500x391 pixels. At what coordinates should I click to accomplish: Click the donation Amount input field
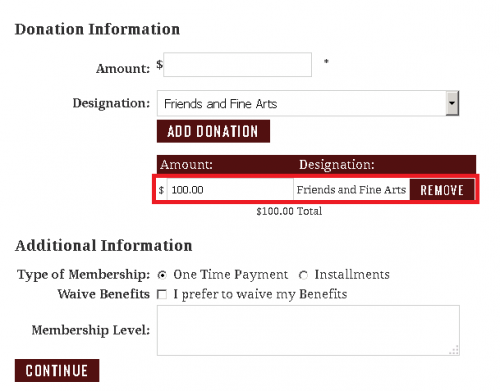tap(237, 65)
